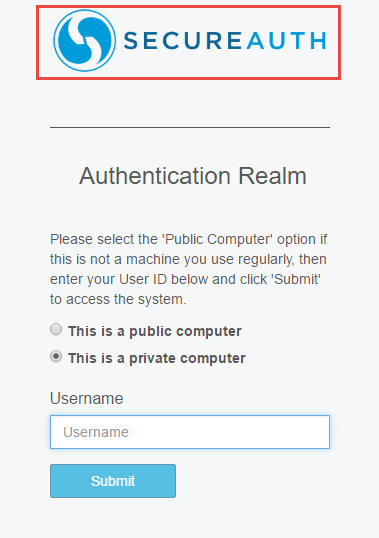Click the word 'Realm' in the heading

click(x=272, y=176)
